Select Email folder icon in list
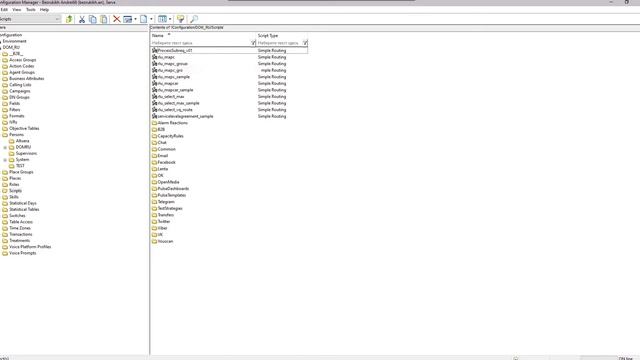Screen dimensions: 640x360 pyautogui.click(x=155, y=156)
